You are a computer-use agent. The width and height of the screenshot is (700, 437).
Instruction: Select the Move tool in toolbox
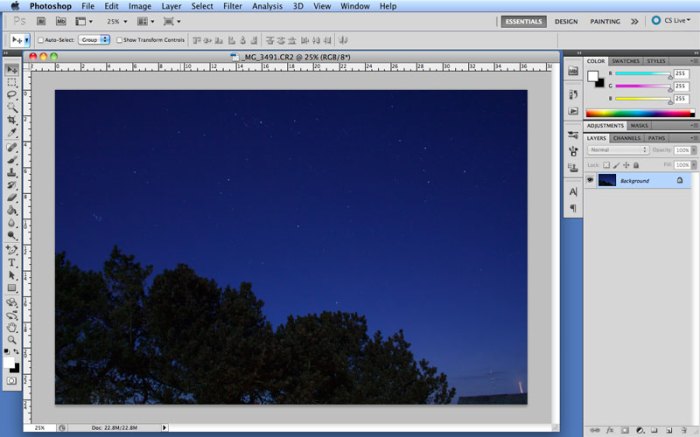12,70
